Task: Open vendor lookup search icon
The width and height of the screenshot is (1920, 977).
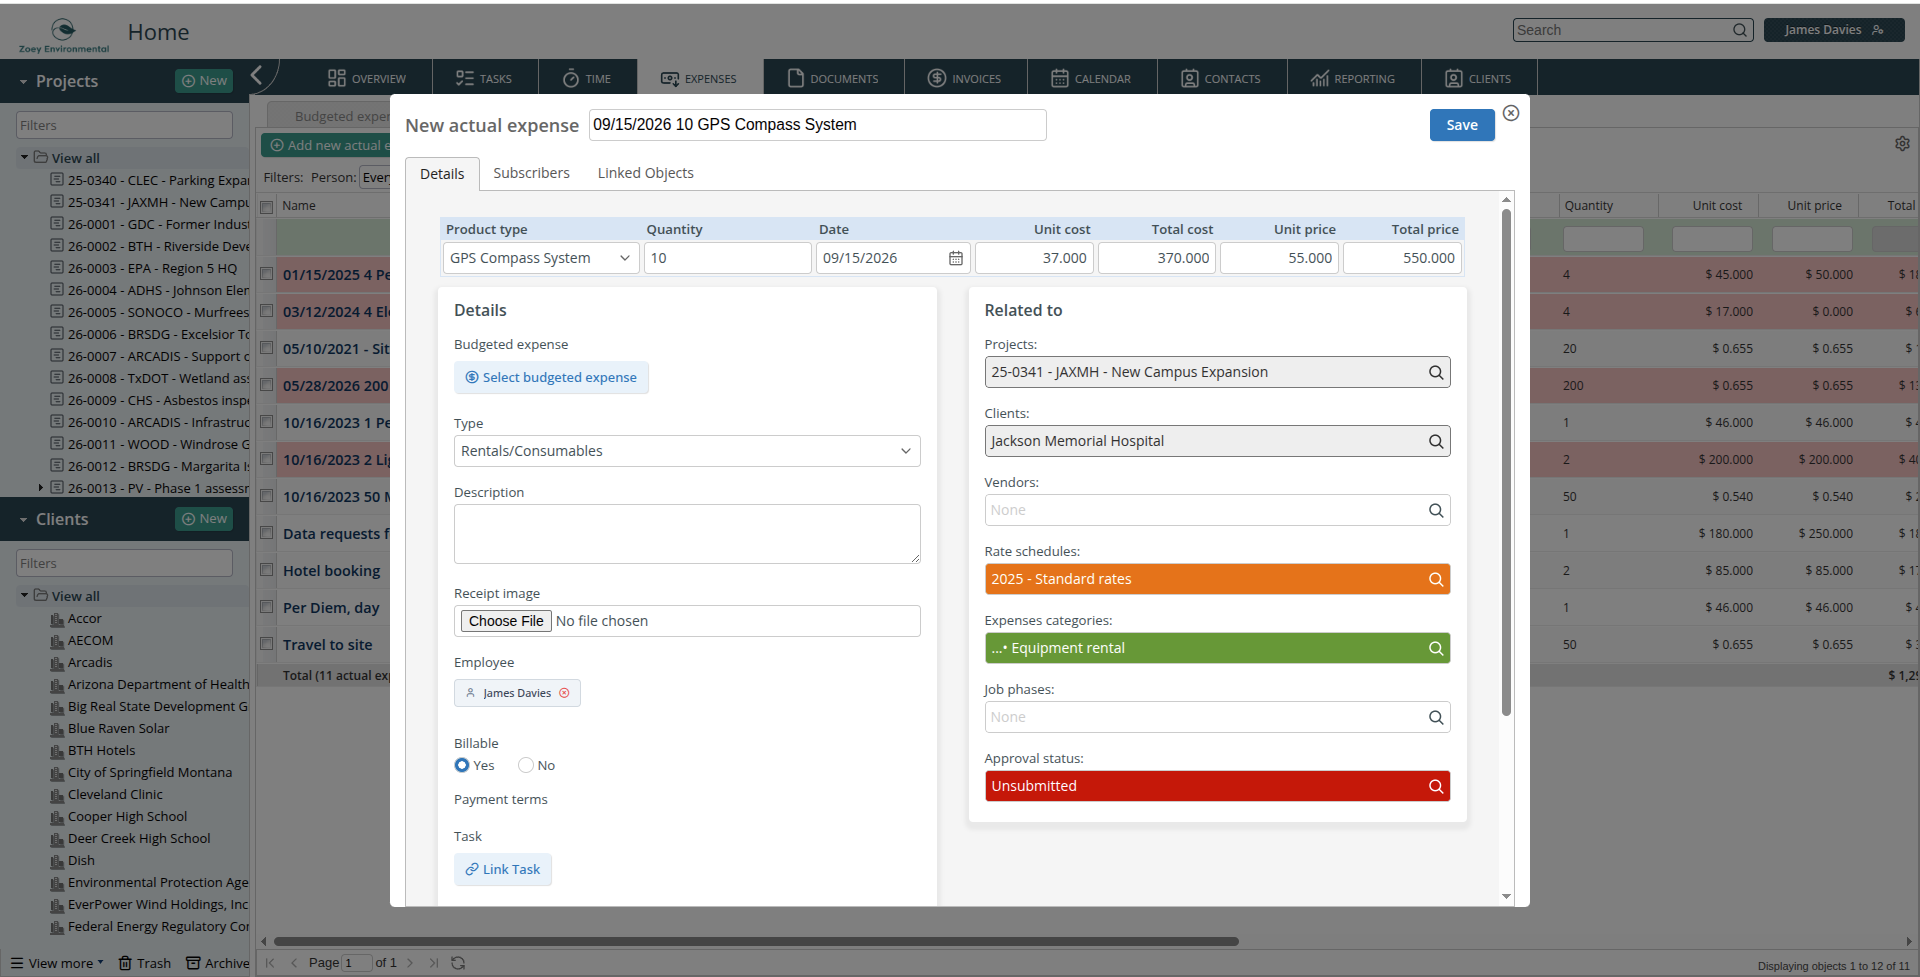Action: 1436,510
